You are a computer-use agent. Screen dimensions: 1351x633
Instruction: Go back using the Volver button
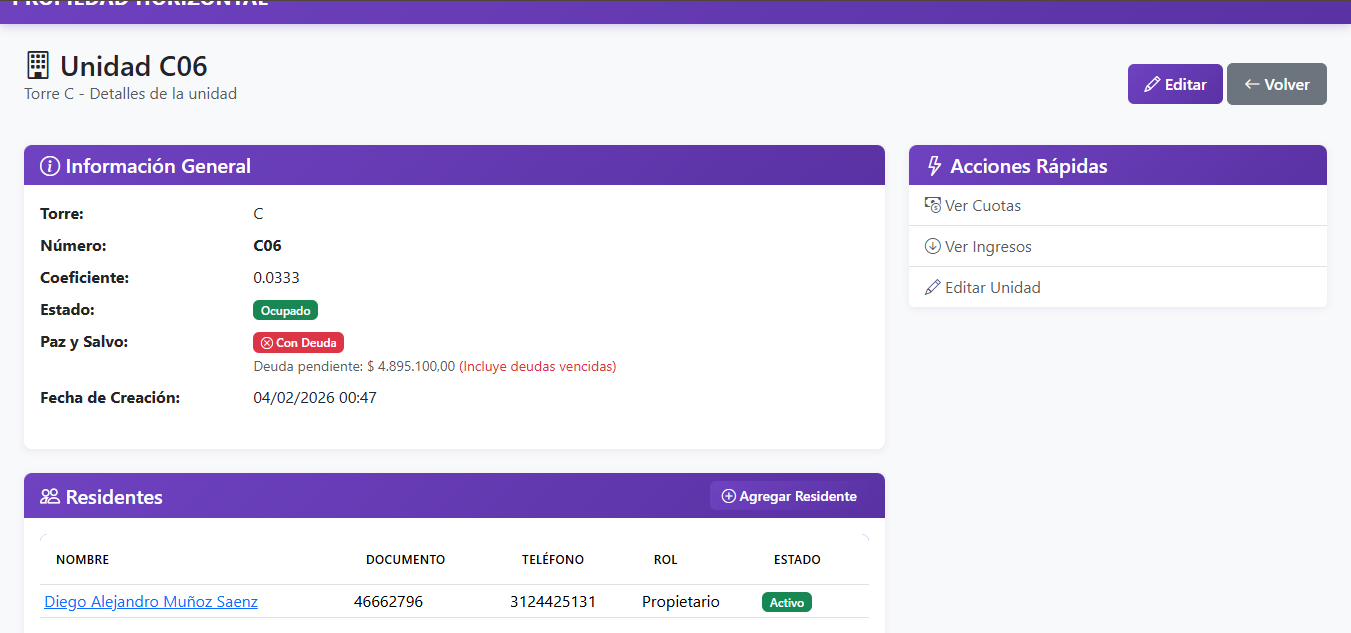click(x=1276, y=84)
